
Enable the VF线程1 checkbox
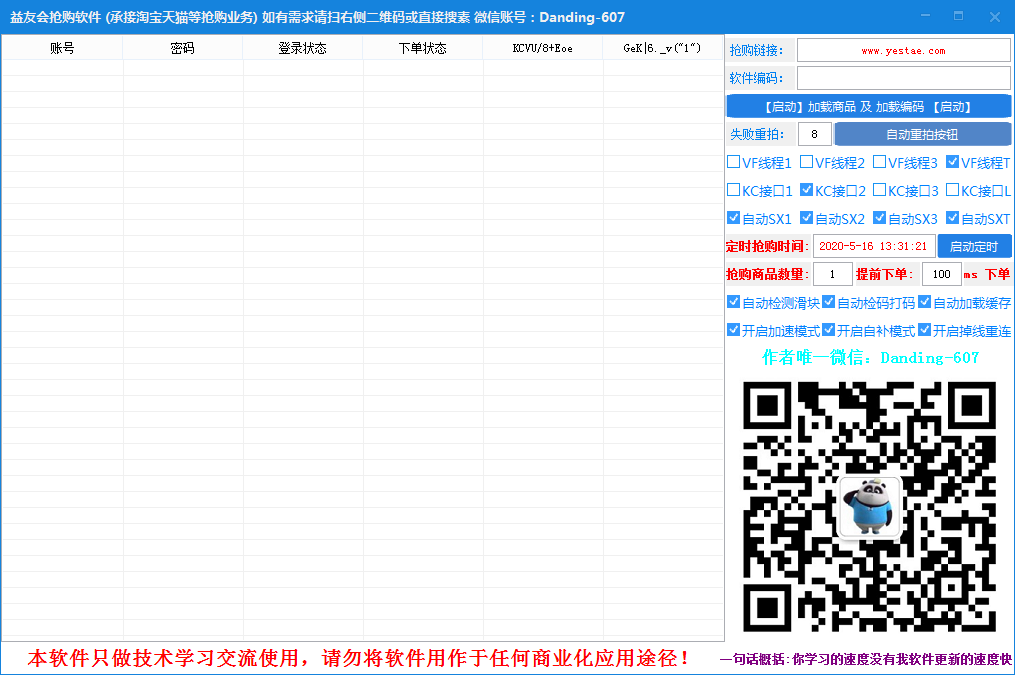pos(733,162)
